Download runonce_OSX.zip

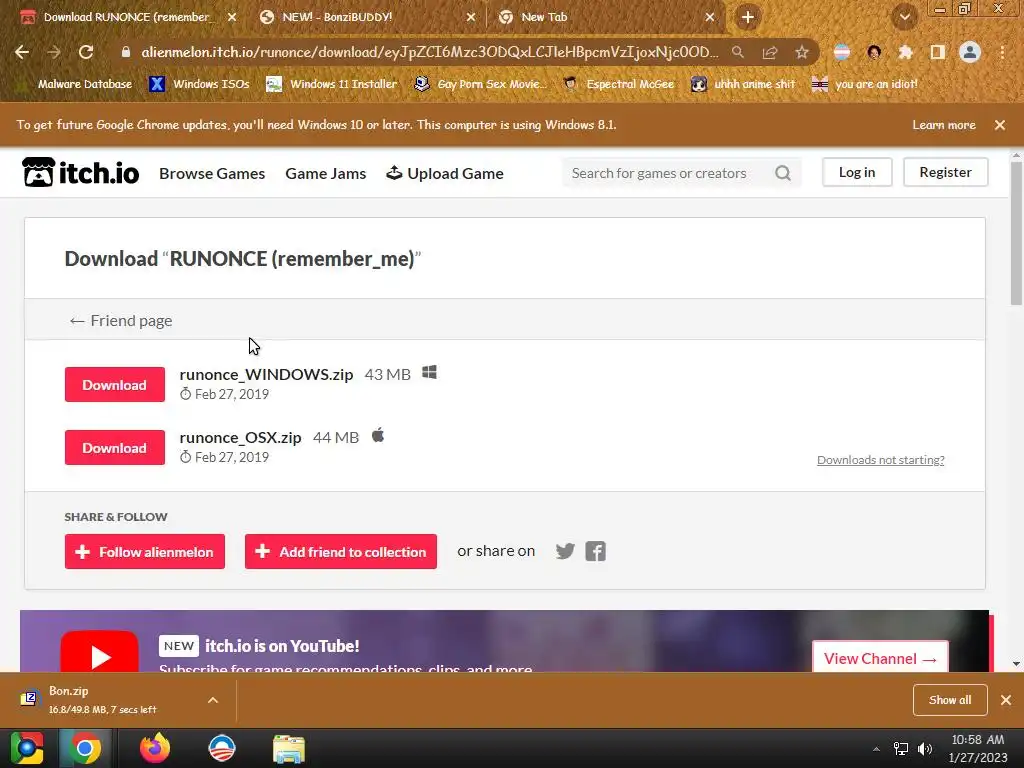(x=115, y=448)
